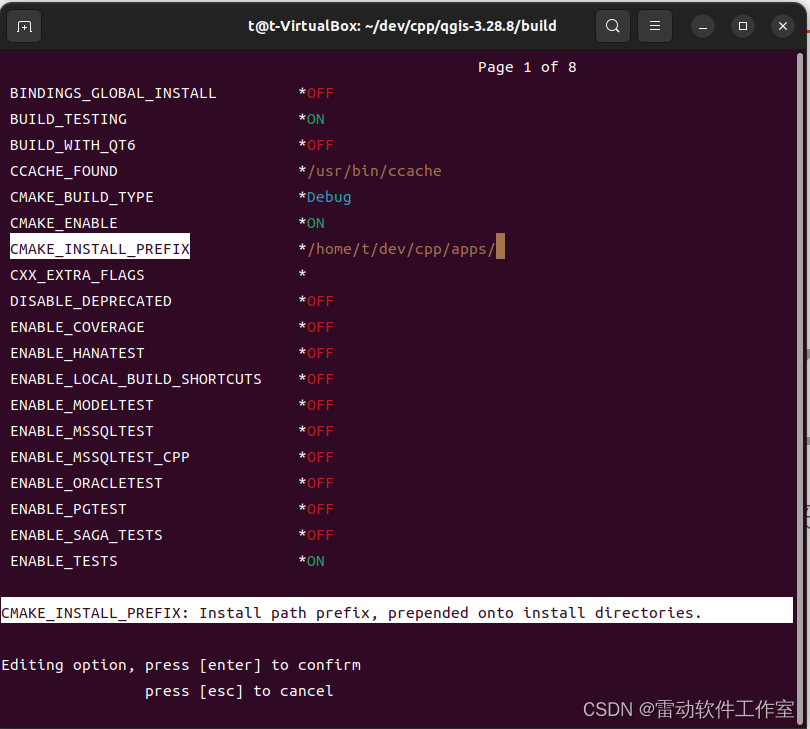Click OFF value of ENABLE_LOCAL_BUILD_SHORTCUTS
The image size is (810, 729).
click(x=320, y=379)
